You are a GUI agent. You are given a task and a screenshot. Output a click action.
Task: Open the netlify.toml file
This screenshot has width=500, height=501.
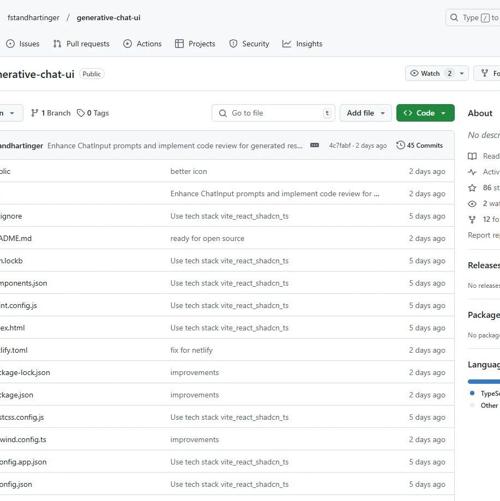click(x=14, y=350)
